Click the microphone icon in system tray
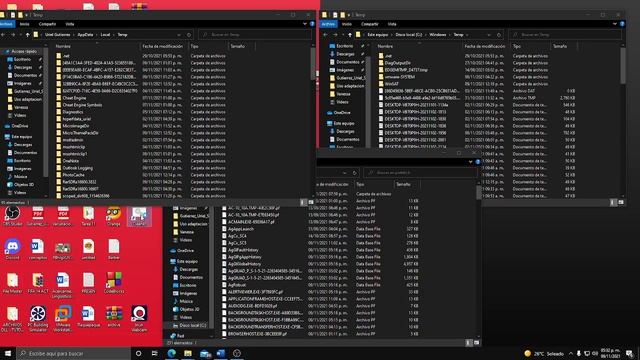This screenshot has height=360, width=640. pyautogui.click(x=578, y=353)
